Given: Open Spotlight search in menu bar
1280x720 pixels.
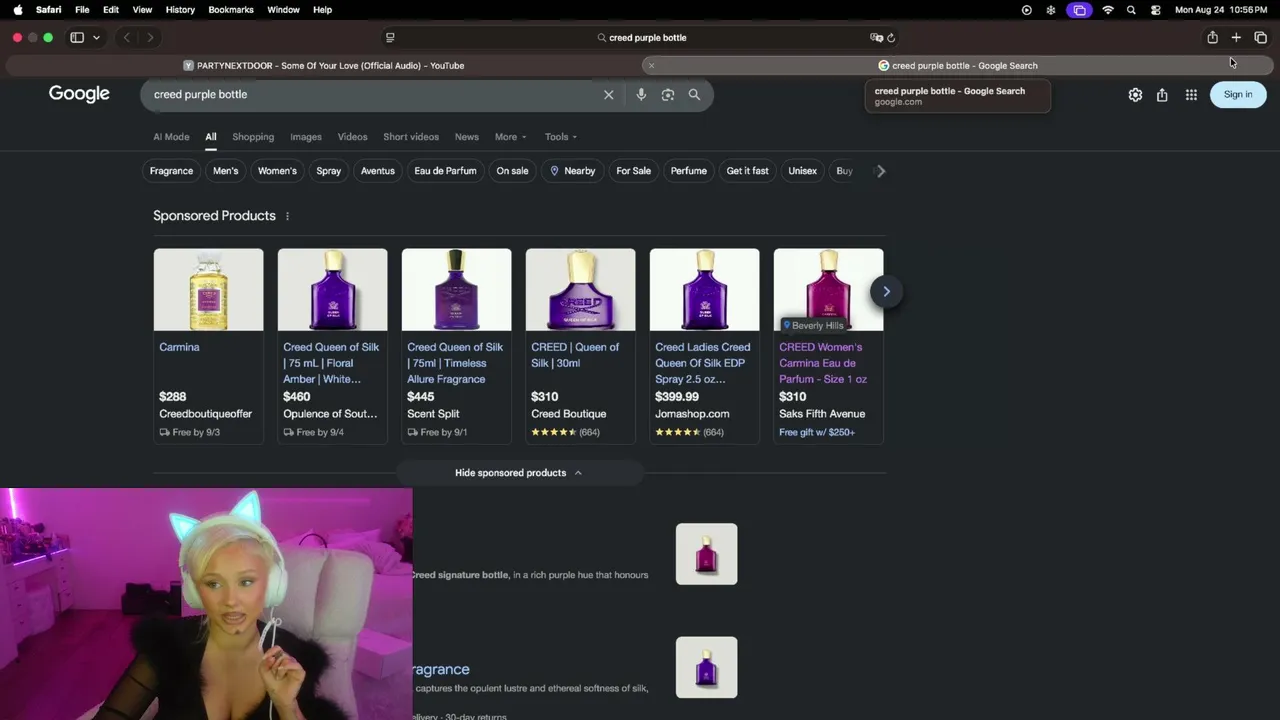Looking at the screenshot, I should point(1131,10).
